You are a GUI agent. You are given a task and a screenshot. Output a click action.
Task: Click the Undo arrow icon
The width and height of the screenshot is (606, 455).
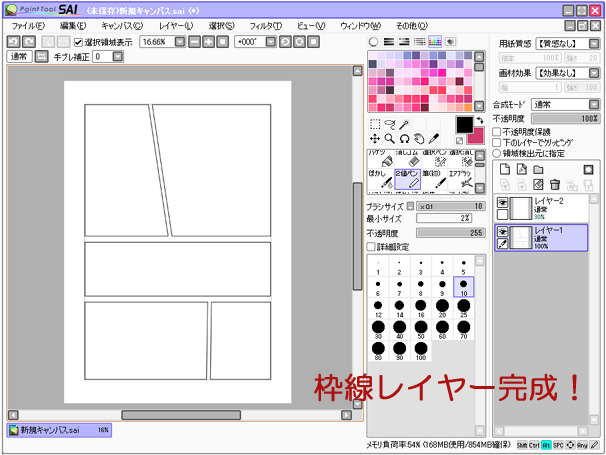(x=14, y=42)
